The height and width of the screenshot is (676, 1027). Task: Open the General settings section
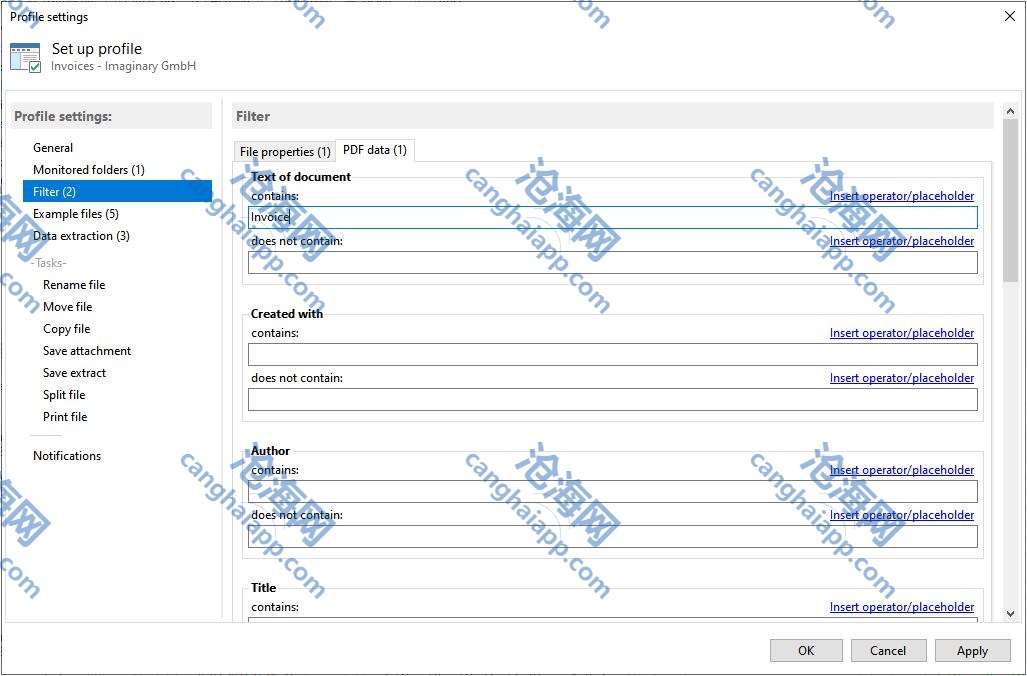point(53,148)
